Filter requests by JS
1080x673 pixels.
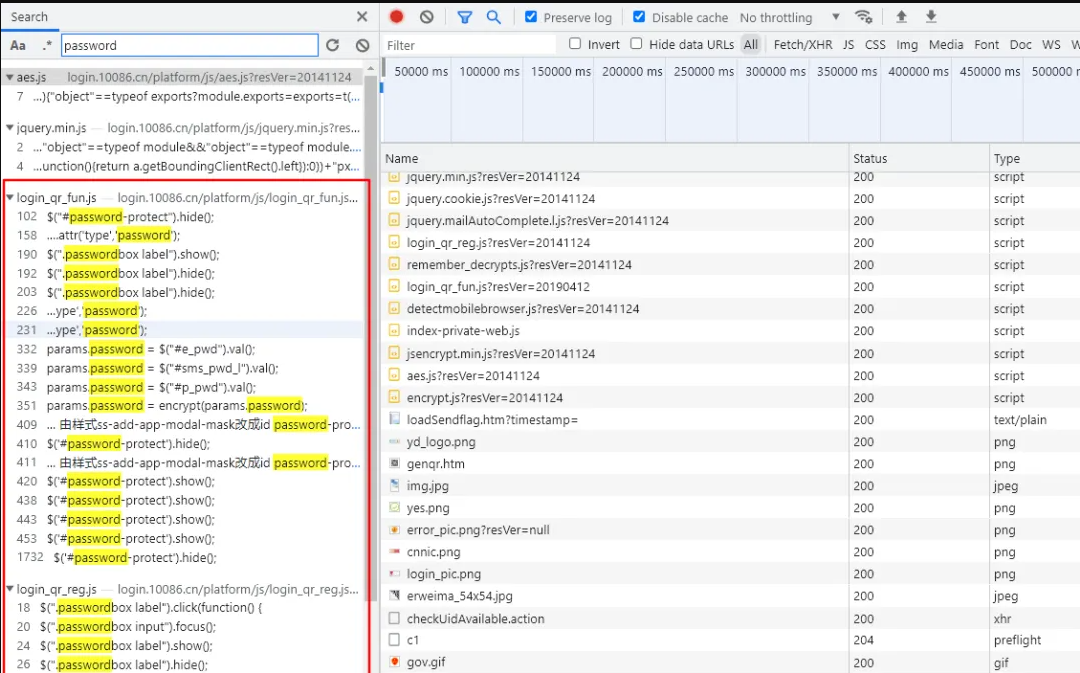click(x=848, y=44)
